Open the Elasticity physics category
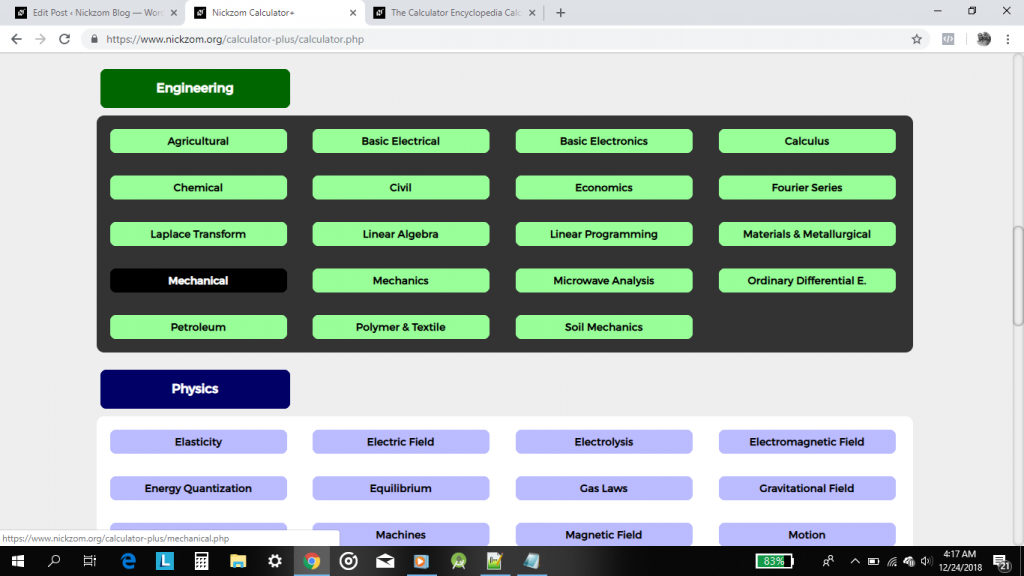This screenshot has width=1024, height=576. point(199,442)
